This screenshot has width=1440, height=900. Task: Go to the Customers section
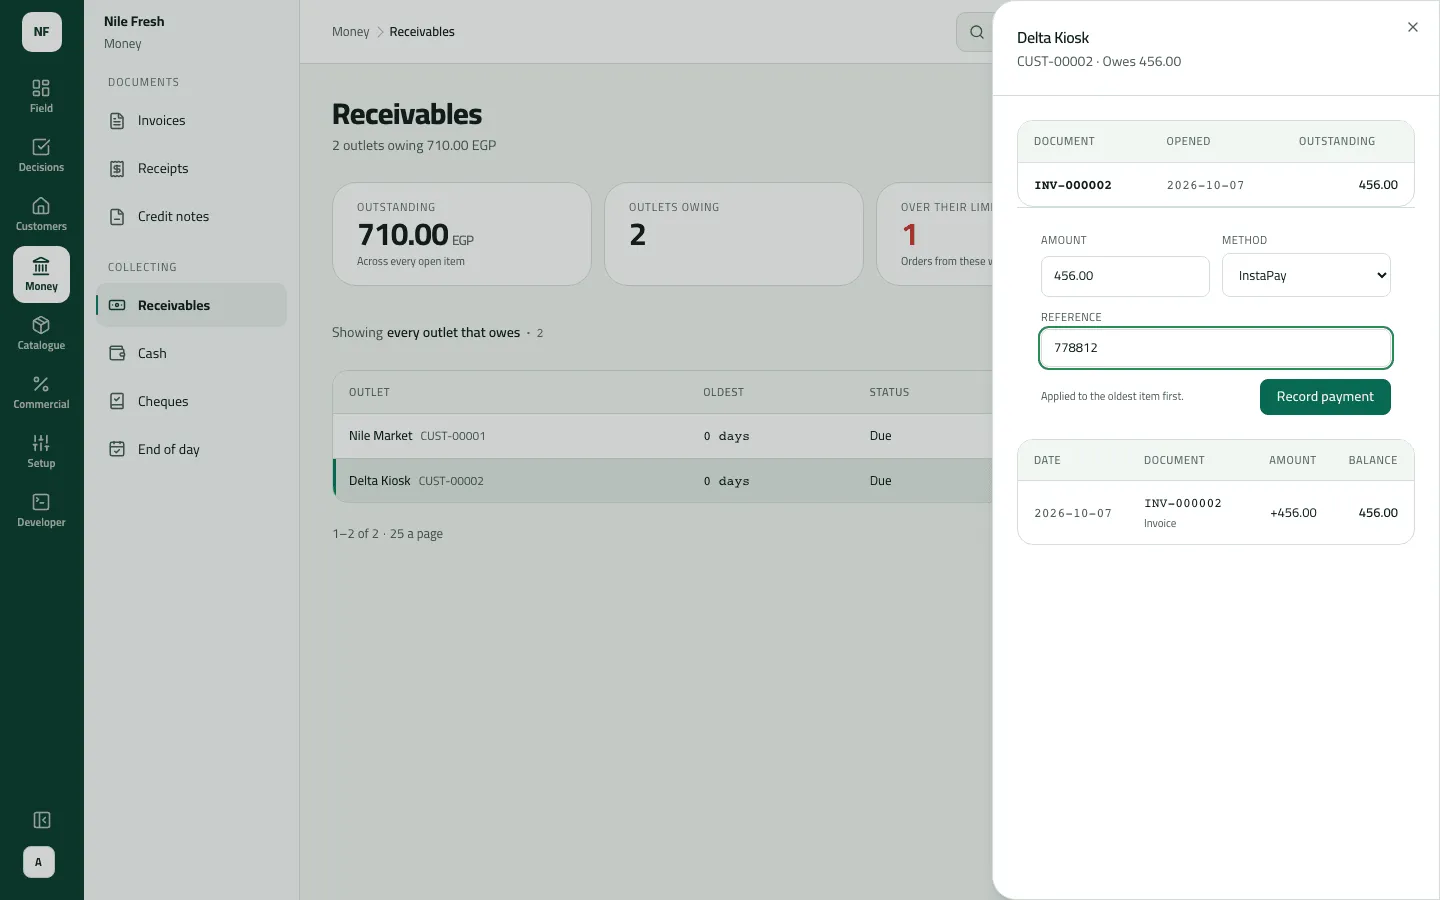click(41, 214)
